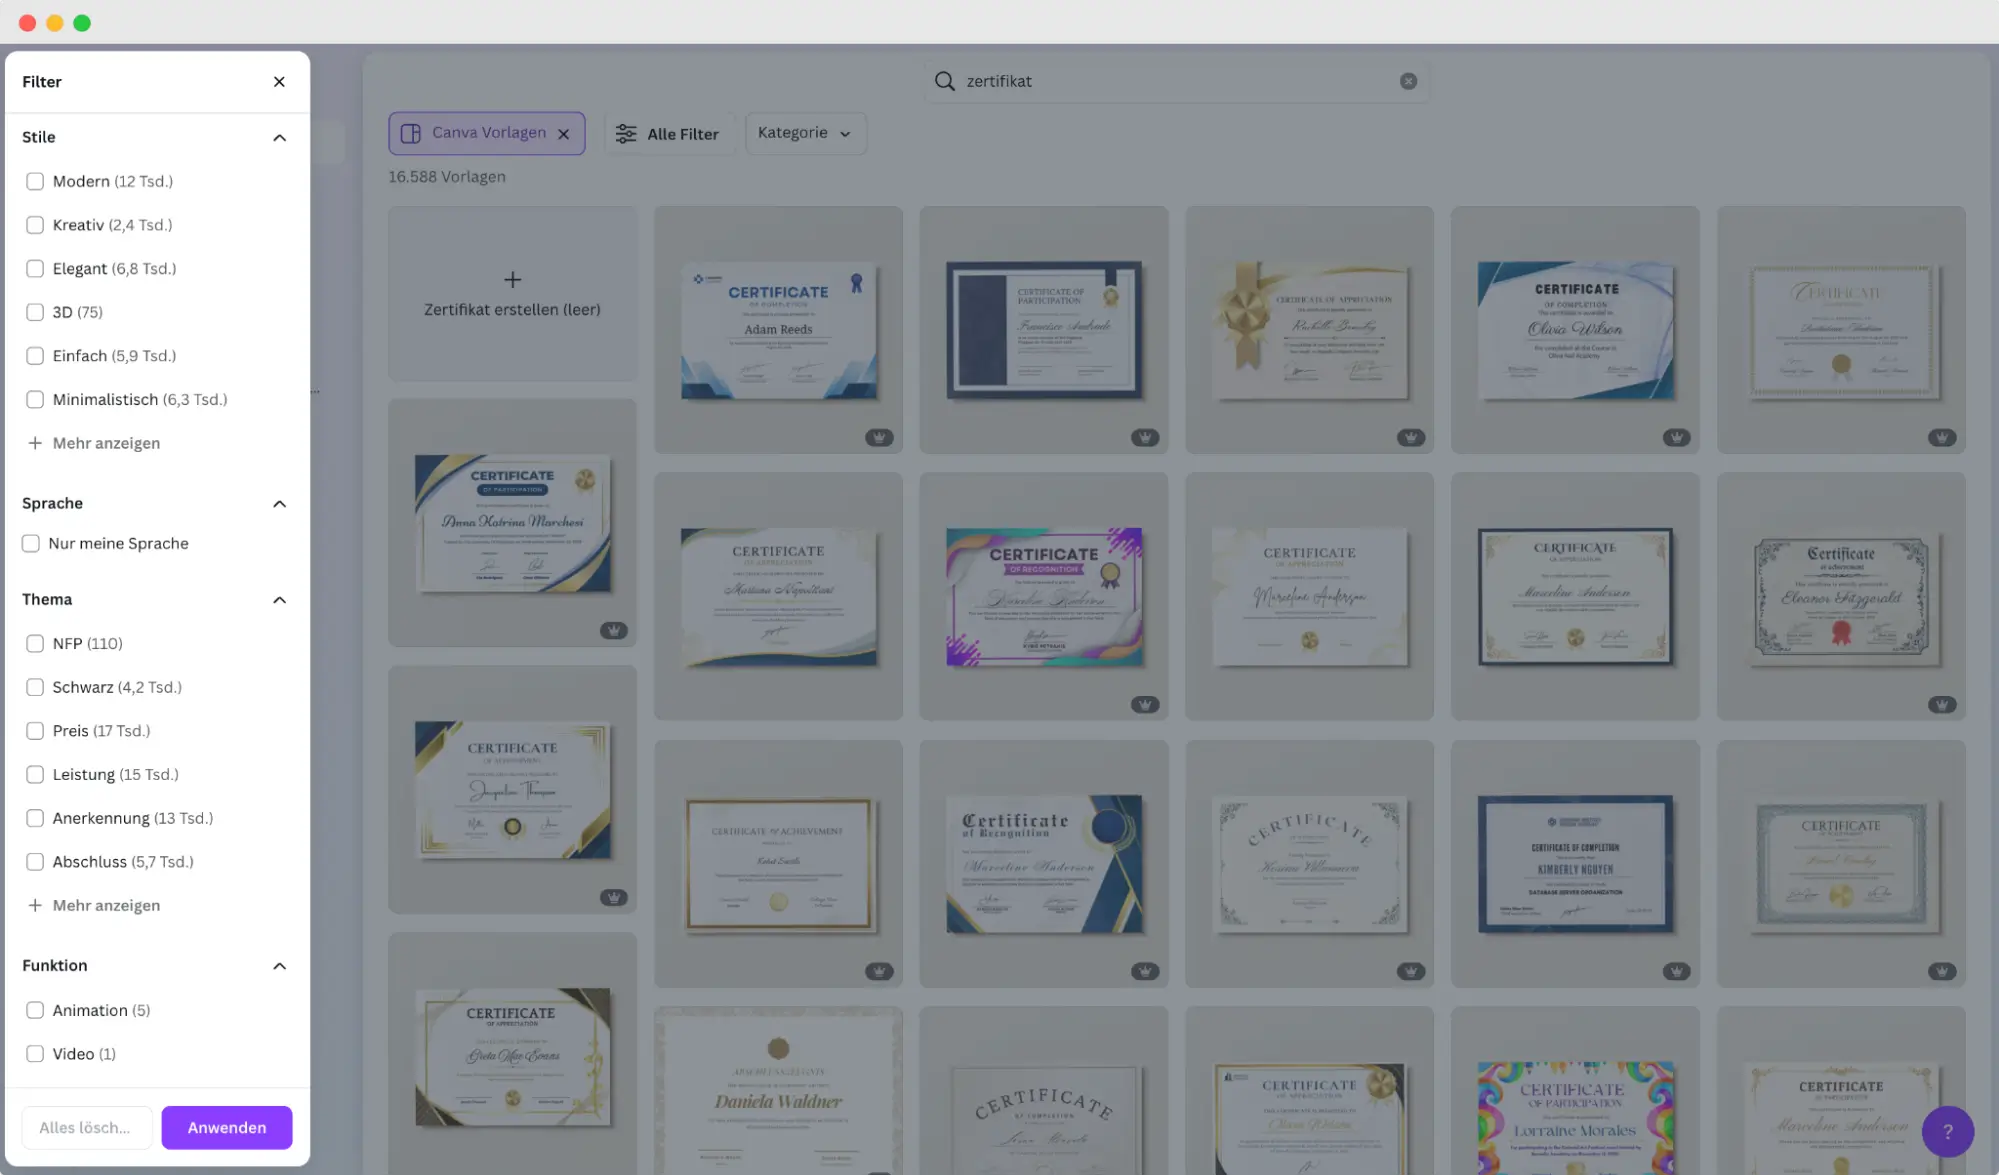Tick the Elegant style checkbox
This screenshot has width=1999, height=1176.
(35, 268)
